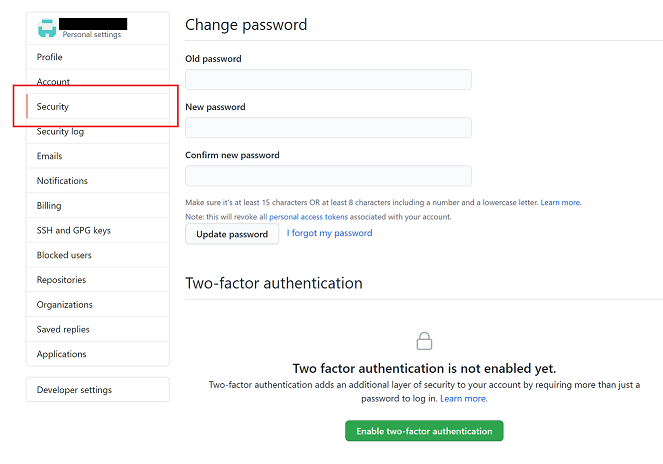This screenshot has height=464, width=663.
Task: Enable two-factor authentication with green button
Action: tap(424, 431)
